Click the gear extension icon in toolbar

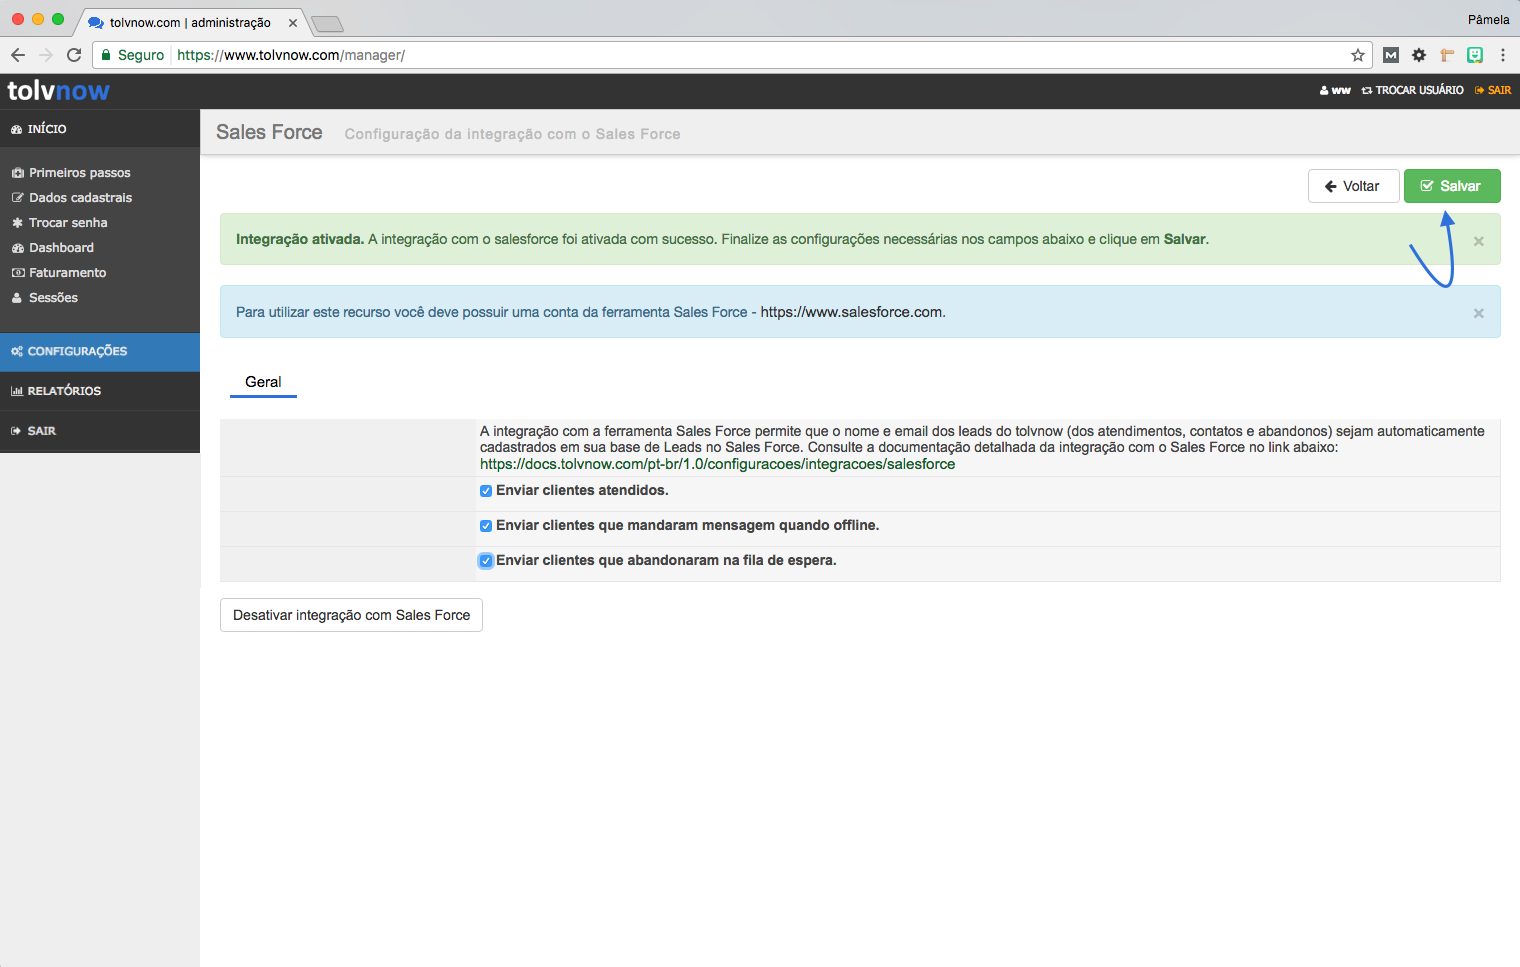click(1419, 55)
